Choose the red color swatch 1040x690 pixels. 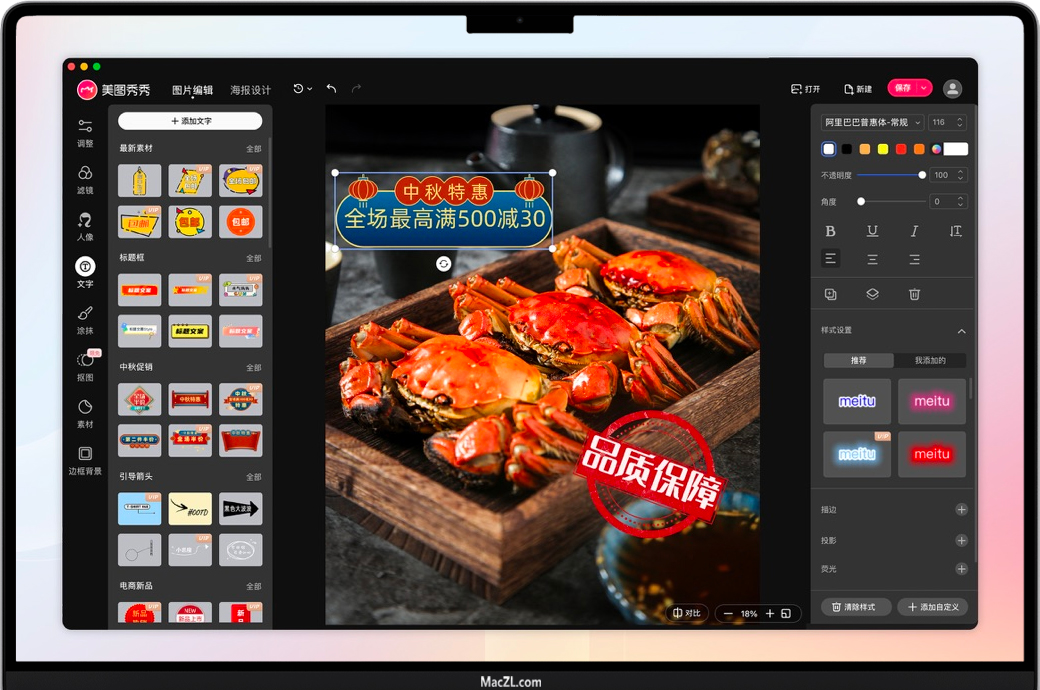coord(901,149)
